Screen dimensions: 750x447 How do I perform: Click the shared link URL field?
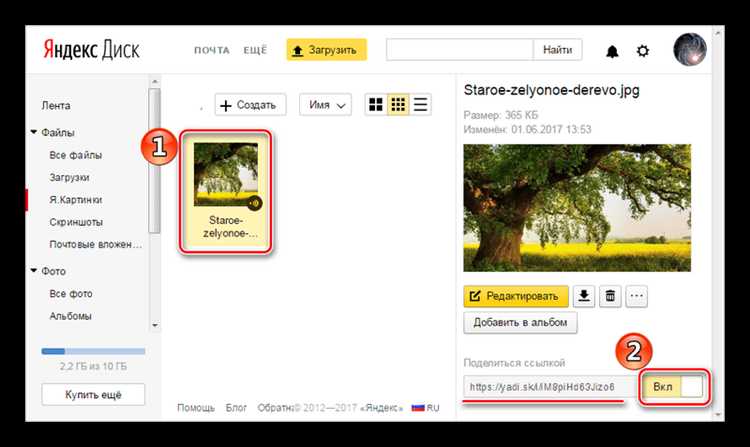(x=550, y=387)
